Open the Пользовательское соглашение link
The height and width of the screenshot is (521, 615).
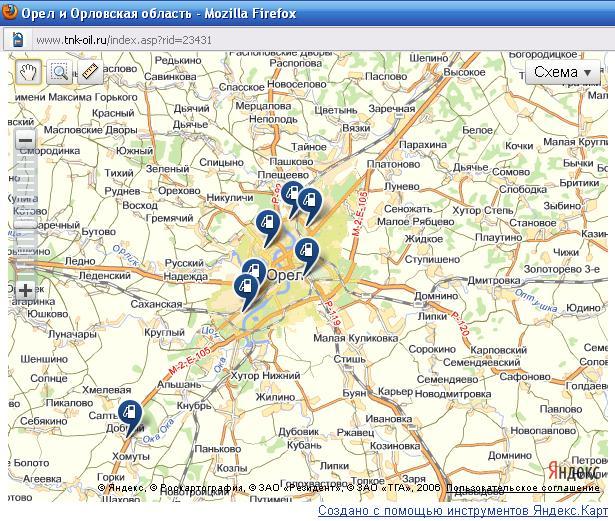(x=525, y=488)
